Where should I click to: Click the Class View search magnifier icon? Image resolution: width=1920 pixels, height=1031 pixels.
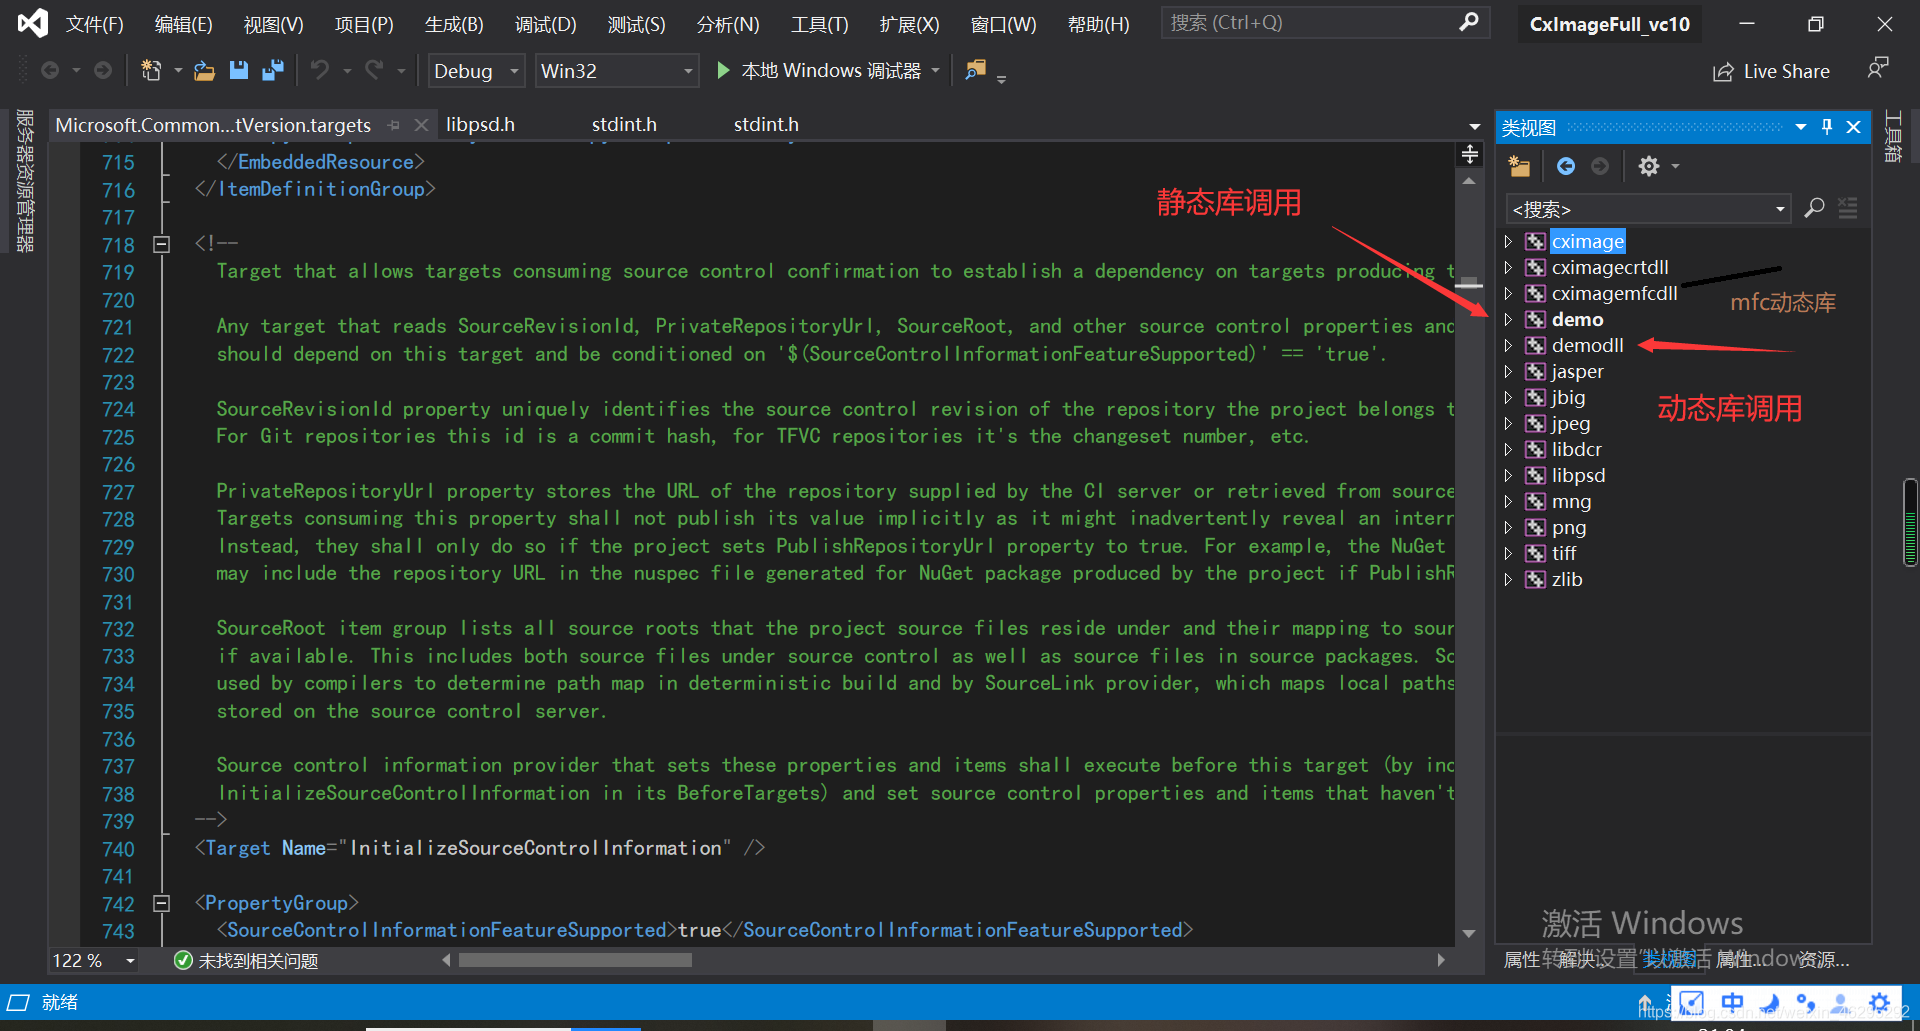click(x=1814, y=208)
